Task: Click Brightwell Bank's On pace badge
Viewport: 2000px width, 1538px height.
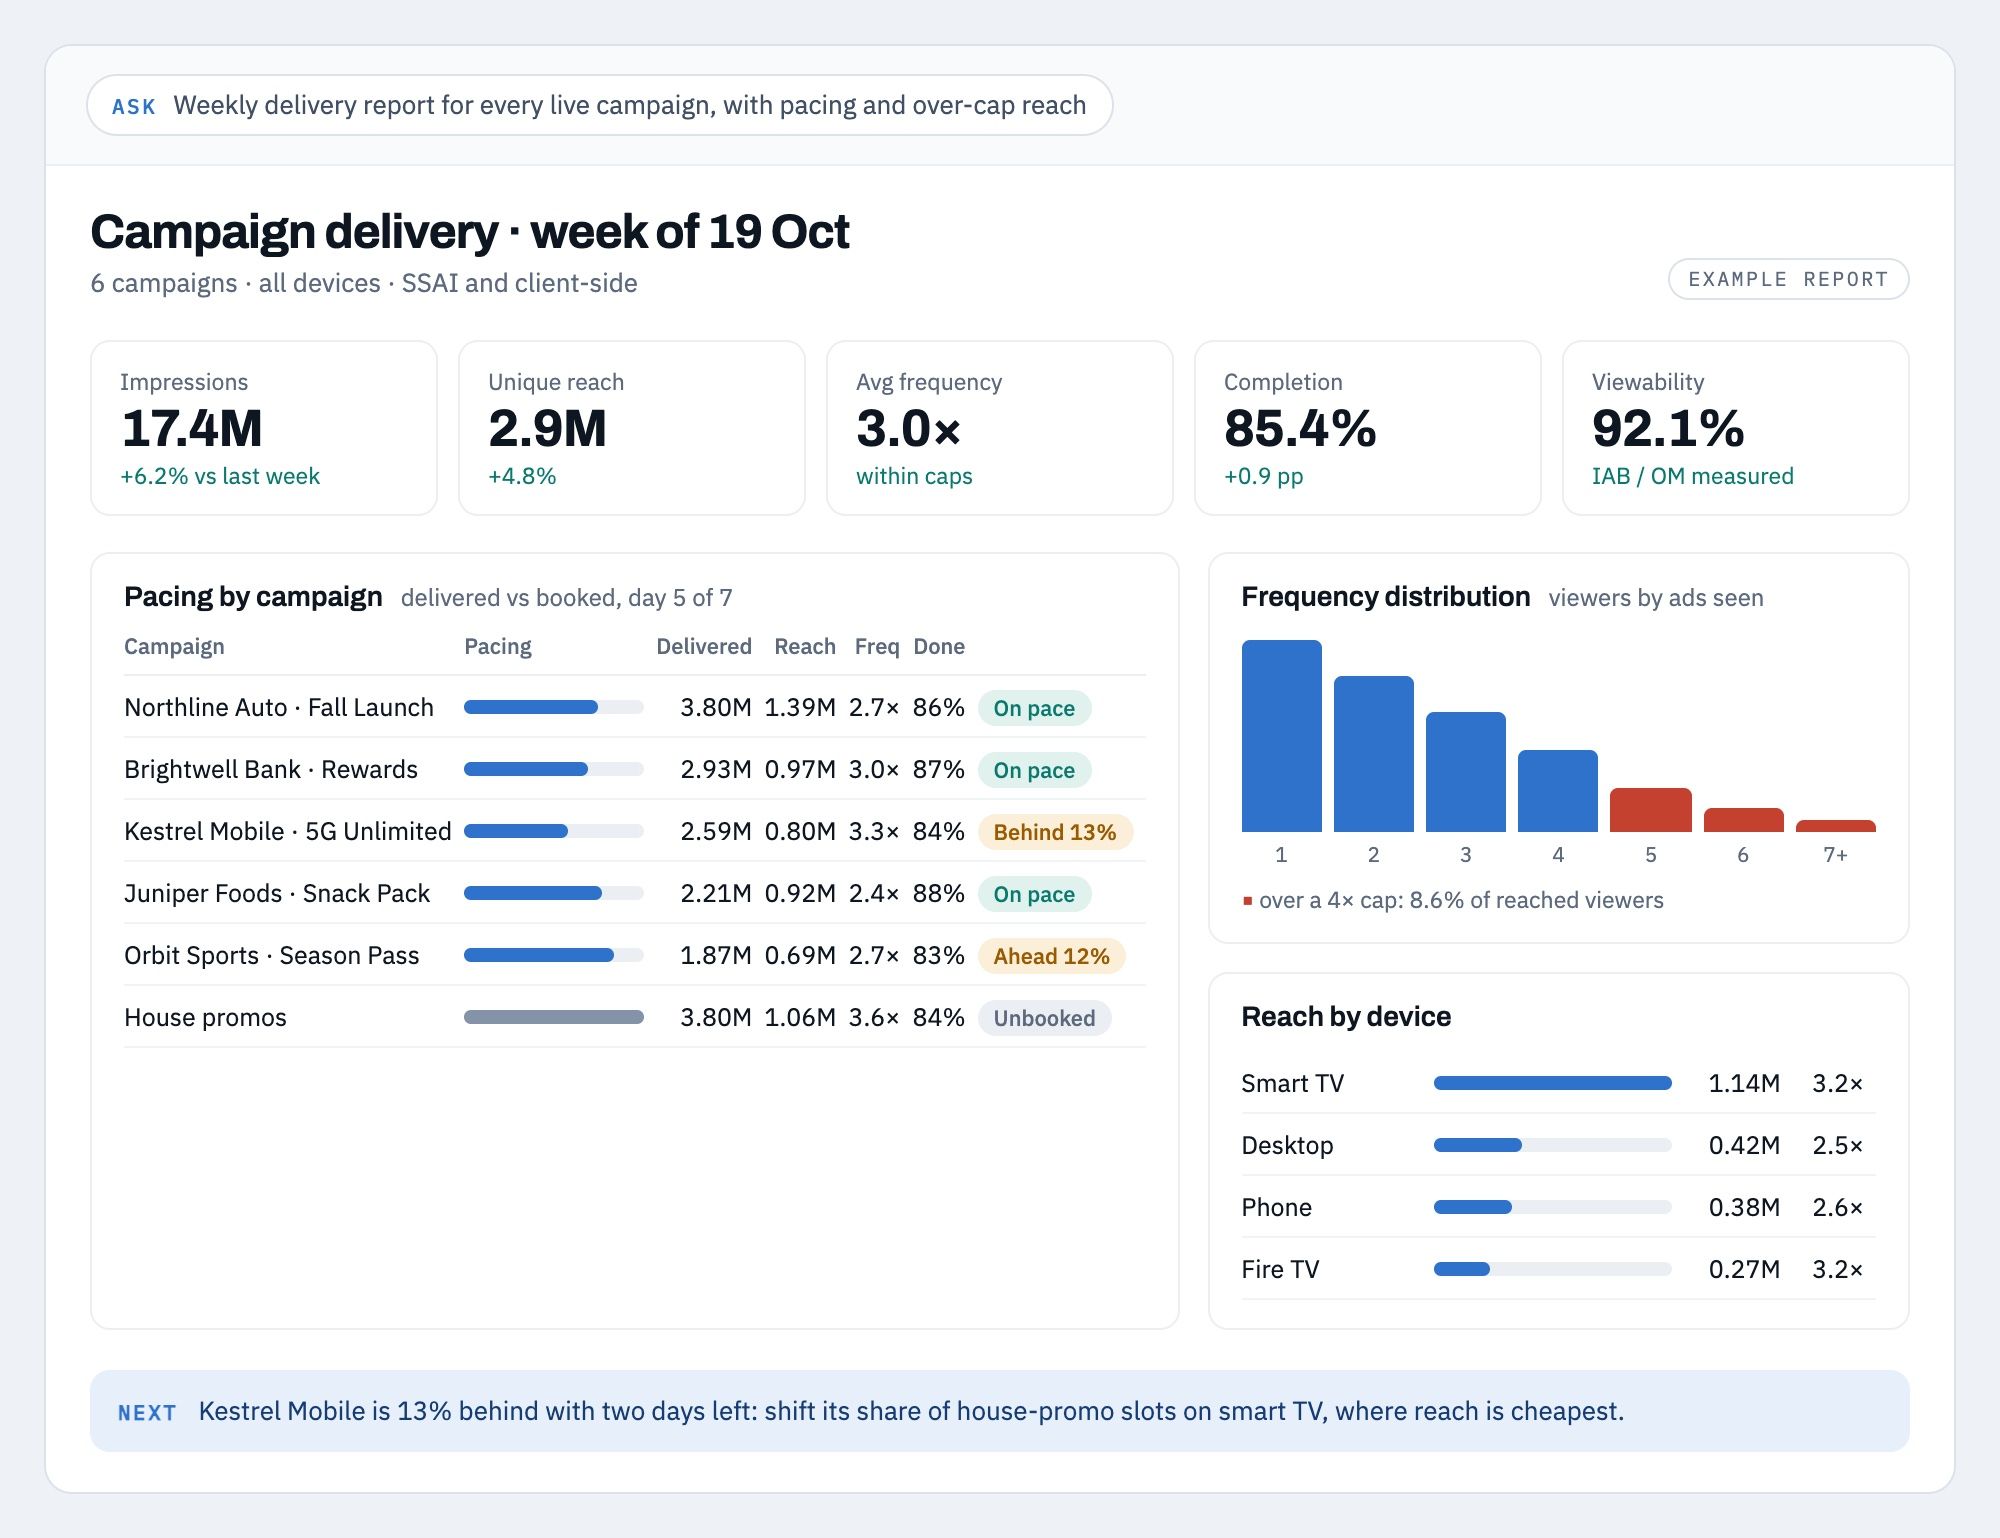Action: coord(1034,770)
